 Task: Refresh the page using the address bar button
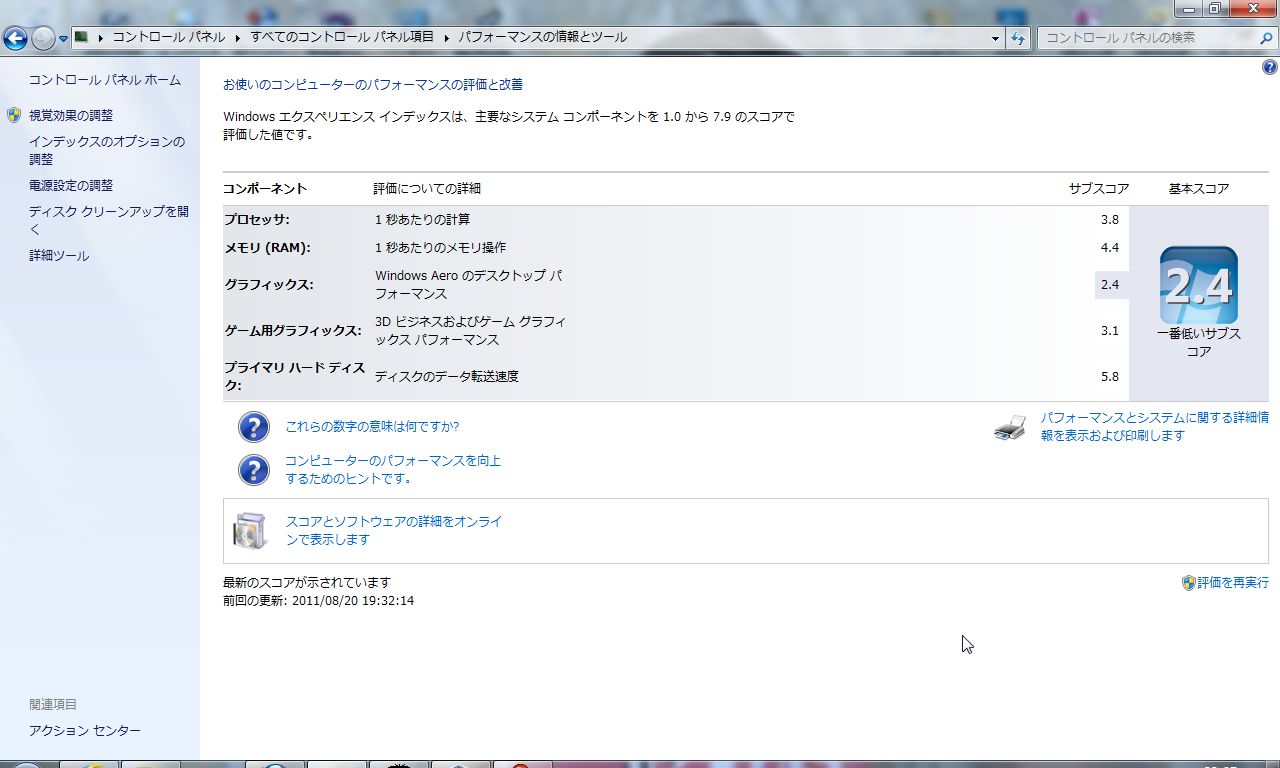coord(1018,38)
